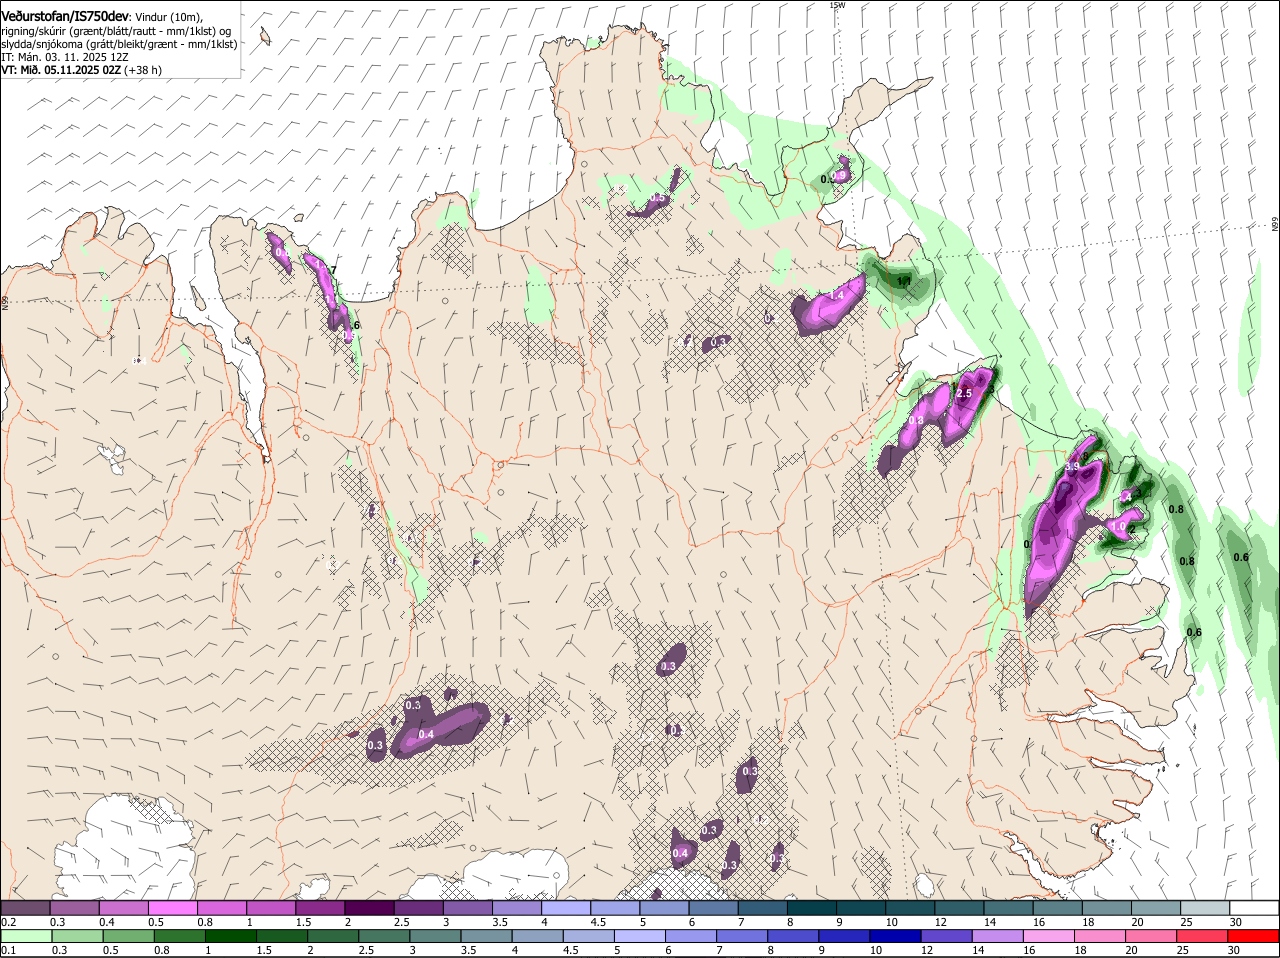Pick the dark teal 8 swatch, upper legend row
The image size is (1280, 958).
tap(812, 907)
